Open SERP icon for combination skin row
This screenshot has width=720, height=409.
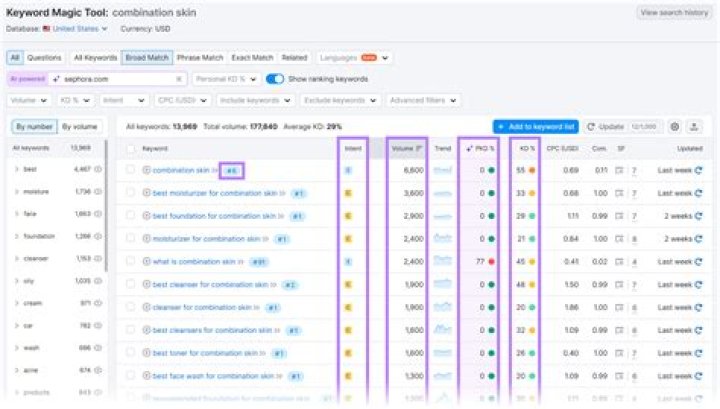point(619,170)
